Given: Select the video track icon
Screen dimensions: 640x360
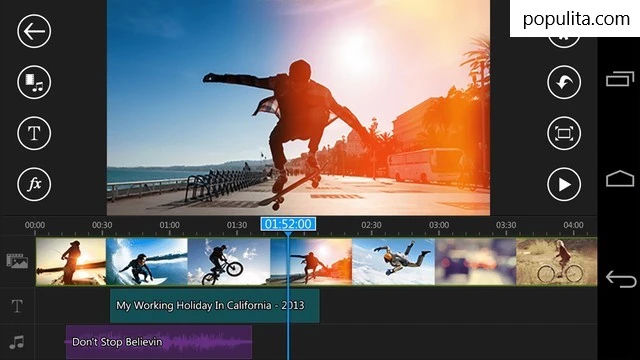Looking at the screenshot, I should 17,261.
